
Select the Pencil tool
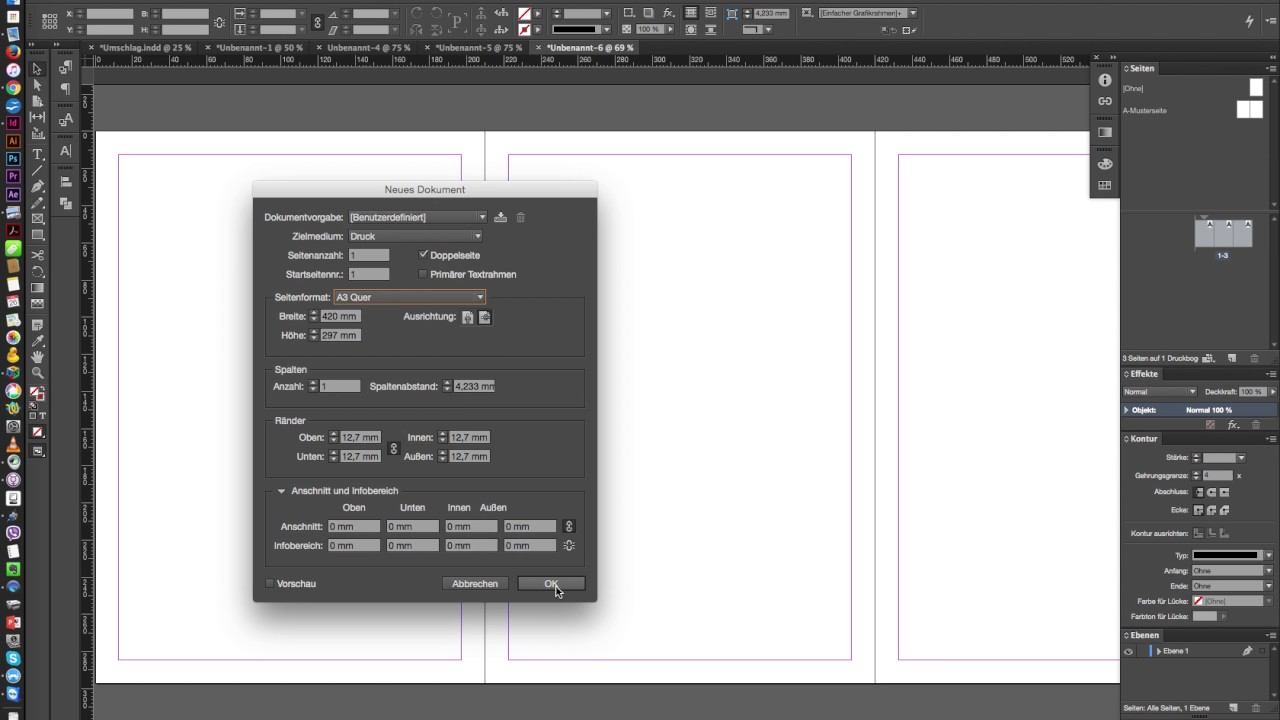pos(37,202)
